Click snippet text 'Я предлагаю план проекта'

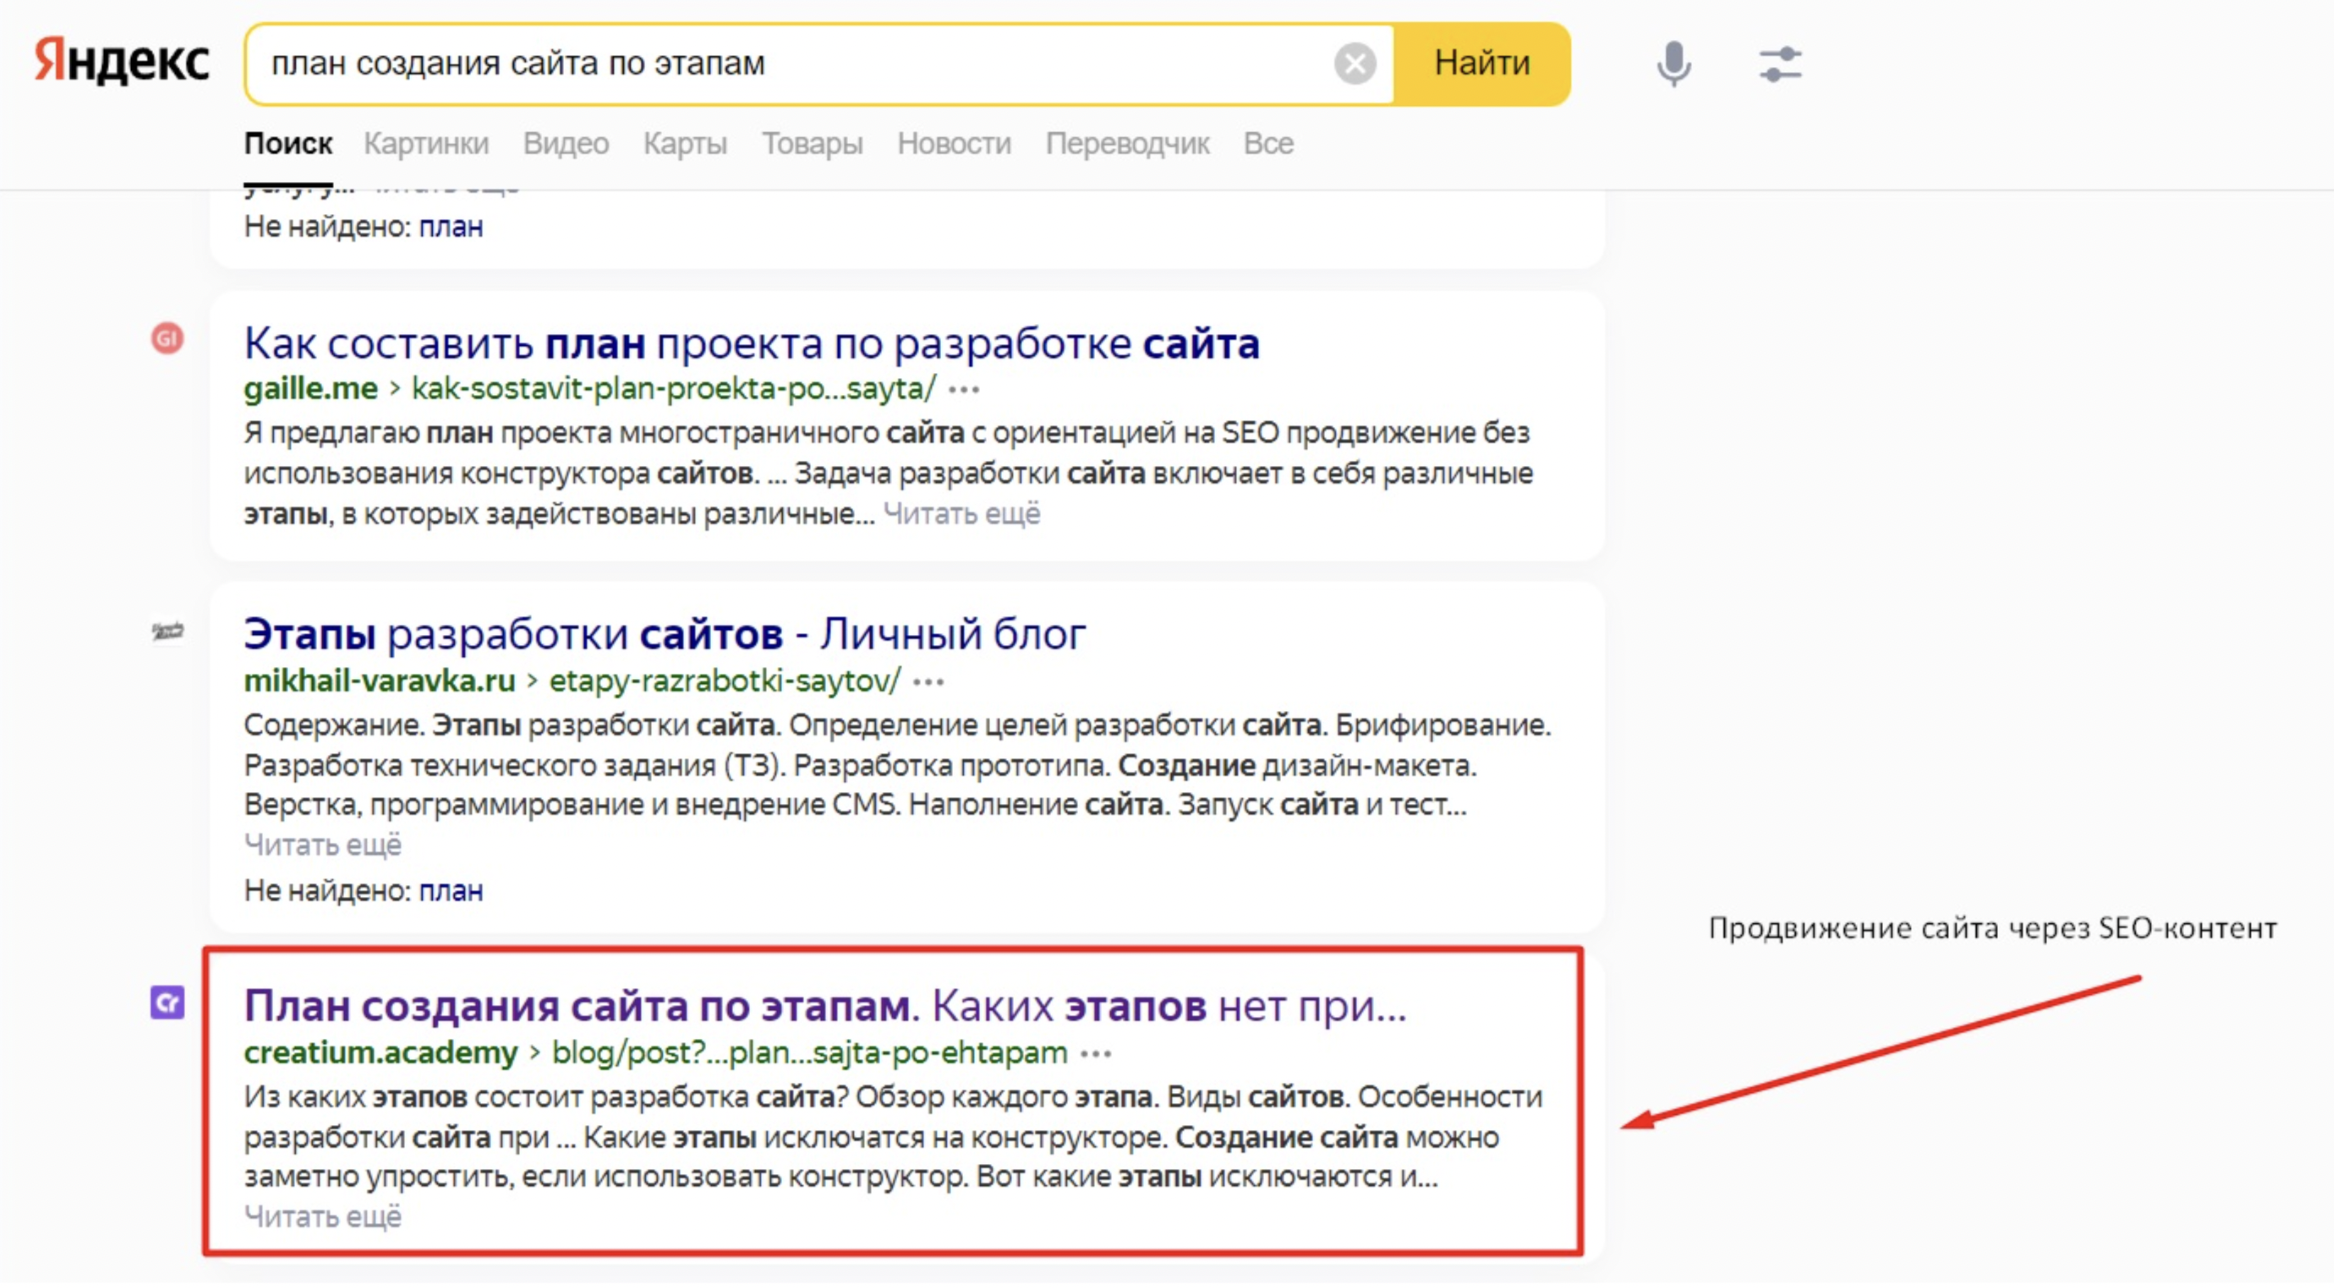428,433
